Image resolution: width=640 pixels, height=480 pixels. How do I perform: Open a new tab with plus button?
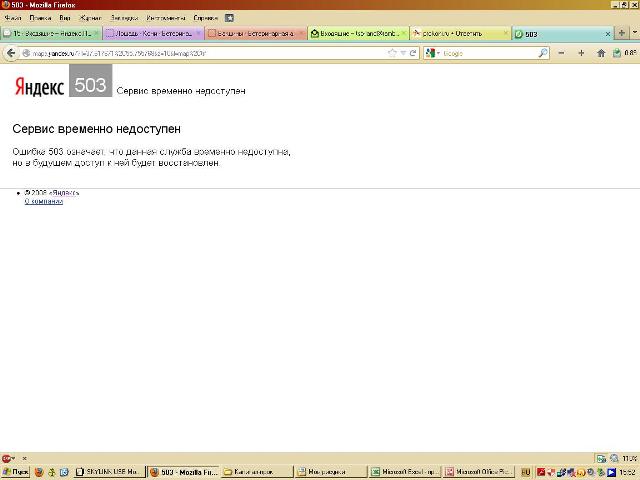pyautogui.click(x=622, y=33)
